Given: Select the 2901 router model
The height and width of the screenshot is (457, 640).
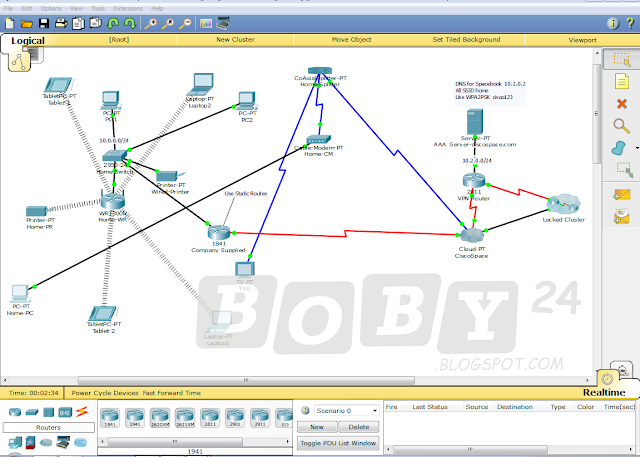Looking at the screenshot, I should [235, 418].
